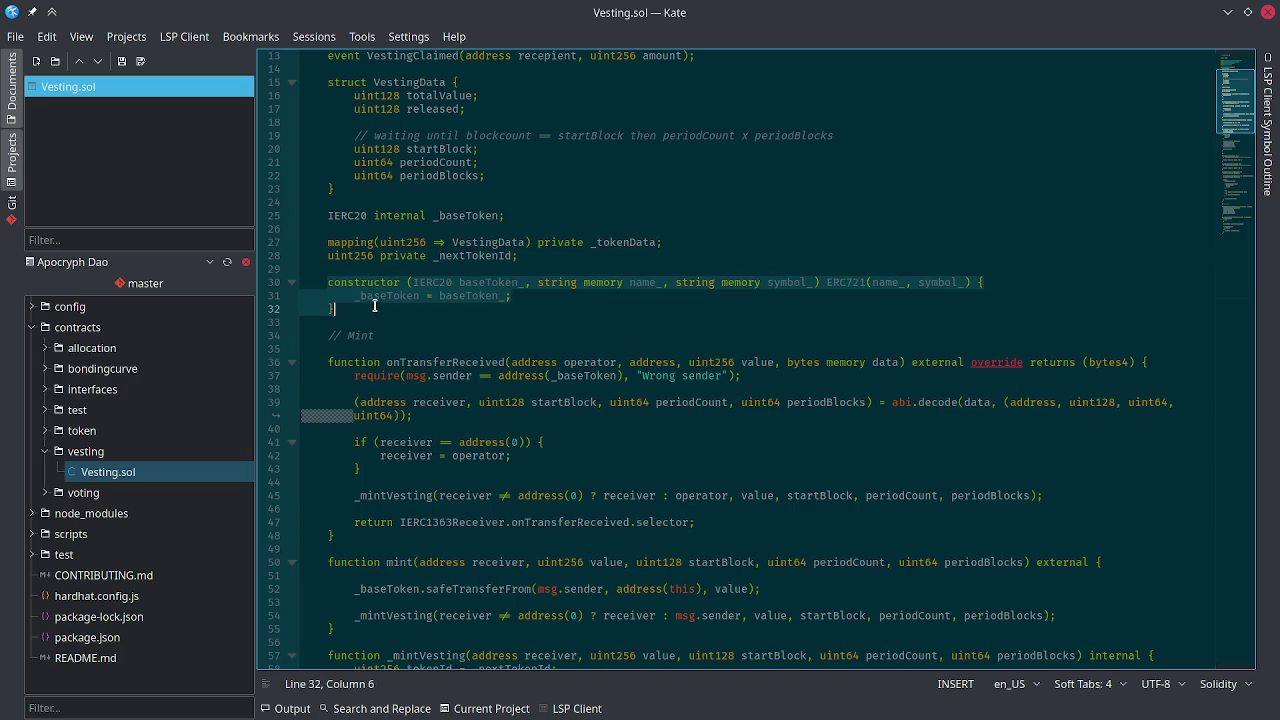Screen dimensions: 1280x720
Task: Click the keep-above arrow icon in title bar
Action: [52, 12]
